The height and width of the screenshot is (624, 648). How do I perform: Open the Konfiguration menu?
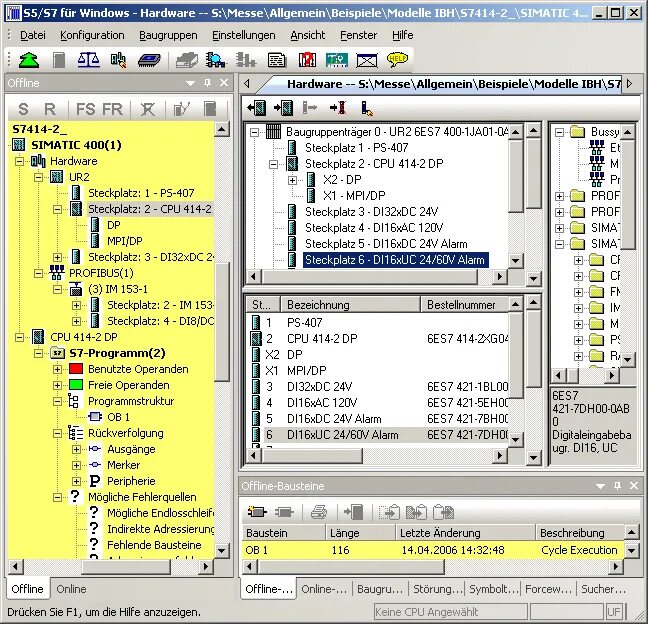click(92, 36)
